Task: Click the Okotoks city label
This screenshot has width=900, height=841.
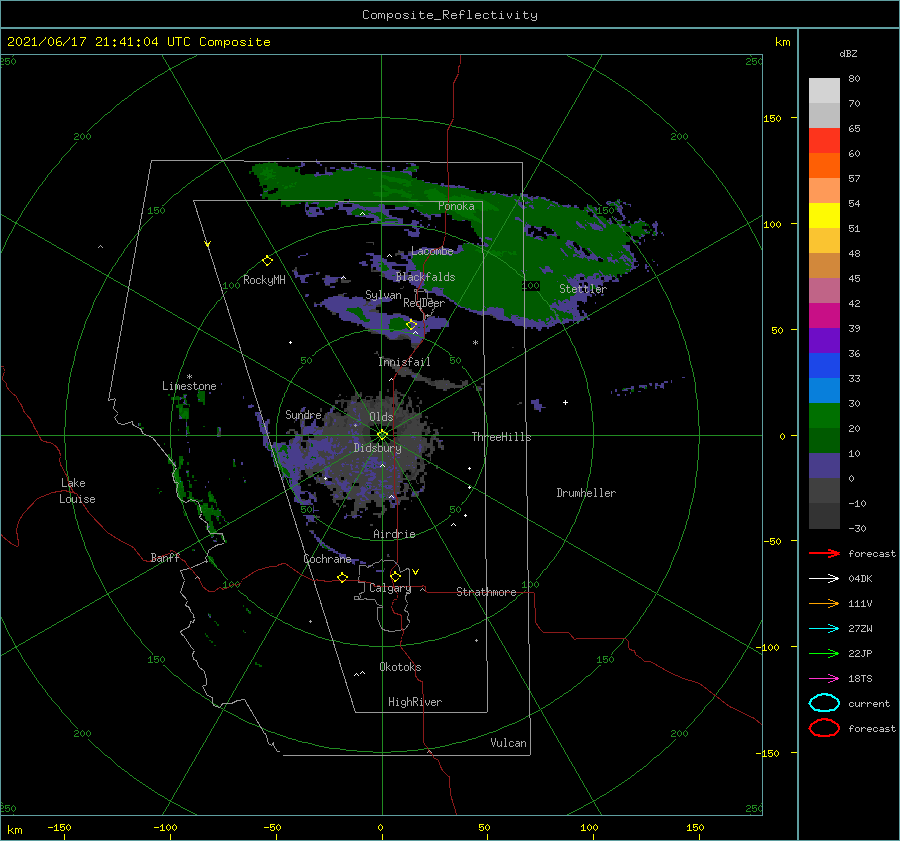Action: [400, 667]
